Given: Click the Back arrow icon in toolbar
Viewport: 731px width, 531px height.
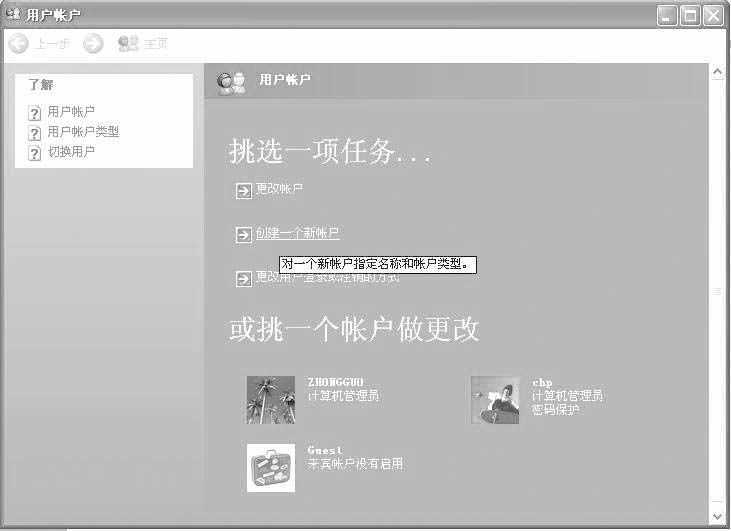Looking at the screenshot, I should 18,44.
